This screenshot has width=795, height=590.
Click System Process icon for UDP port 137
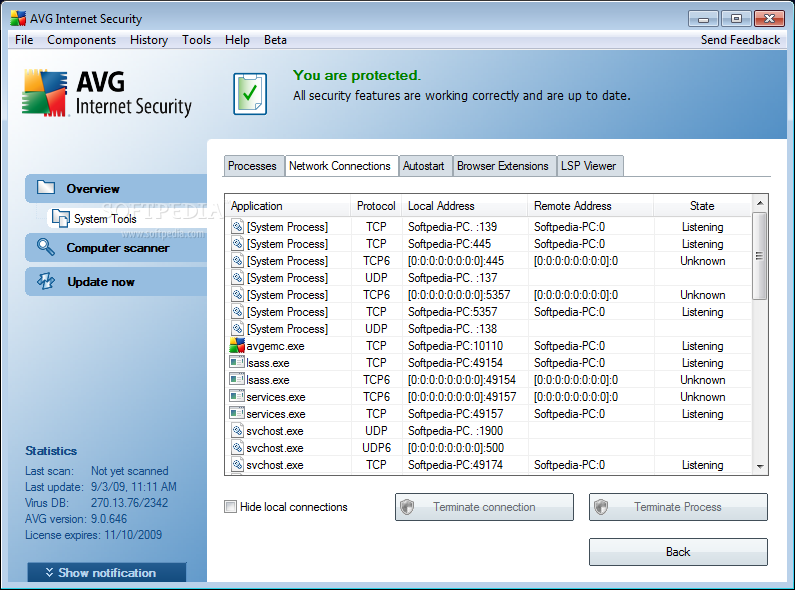(x=238, y=278)
